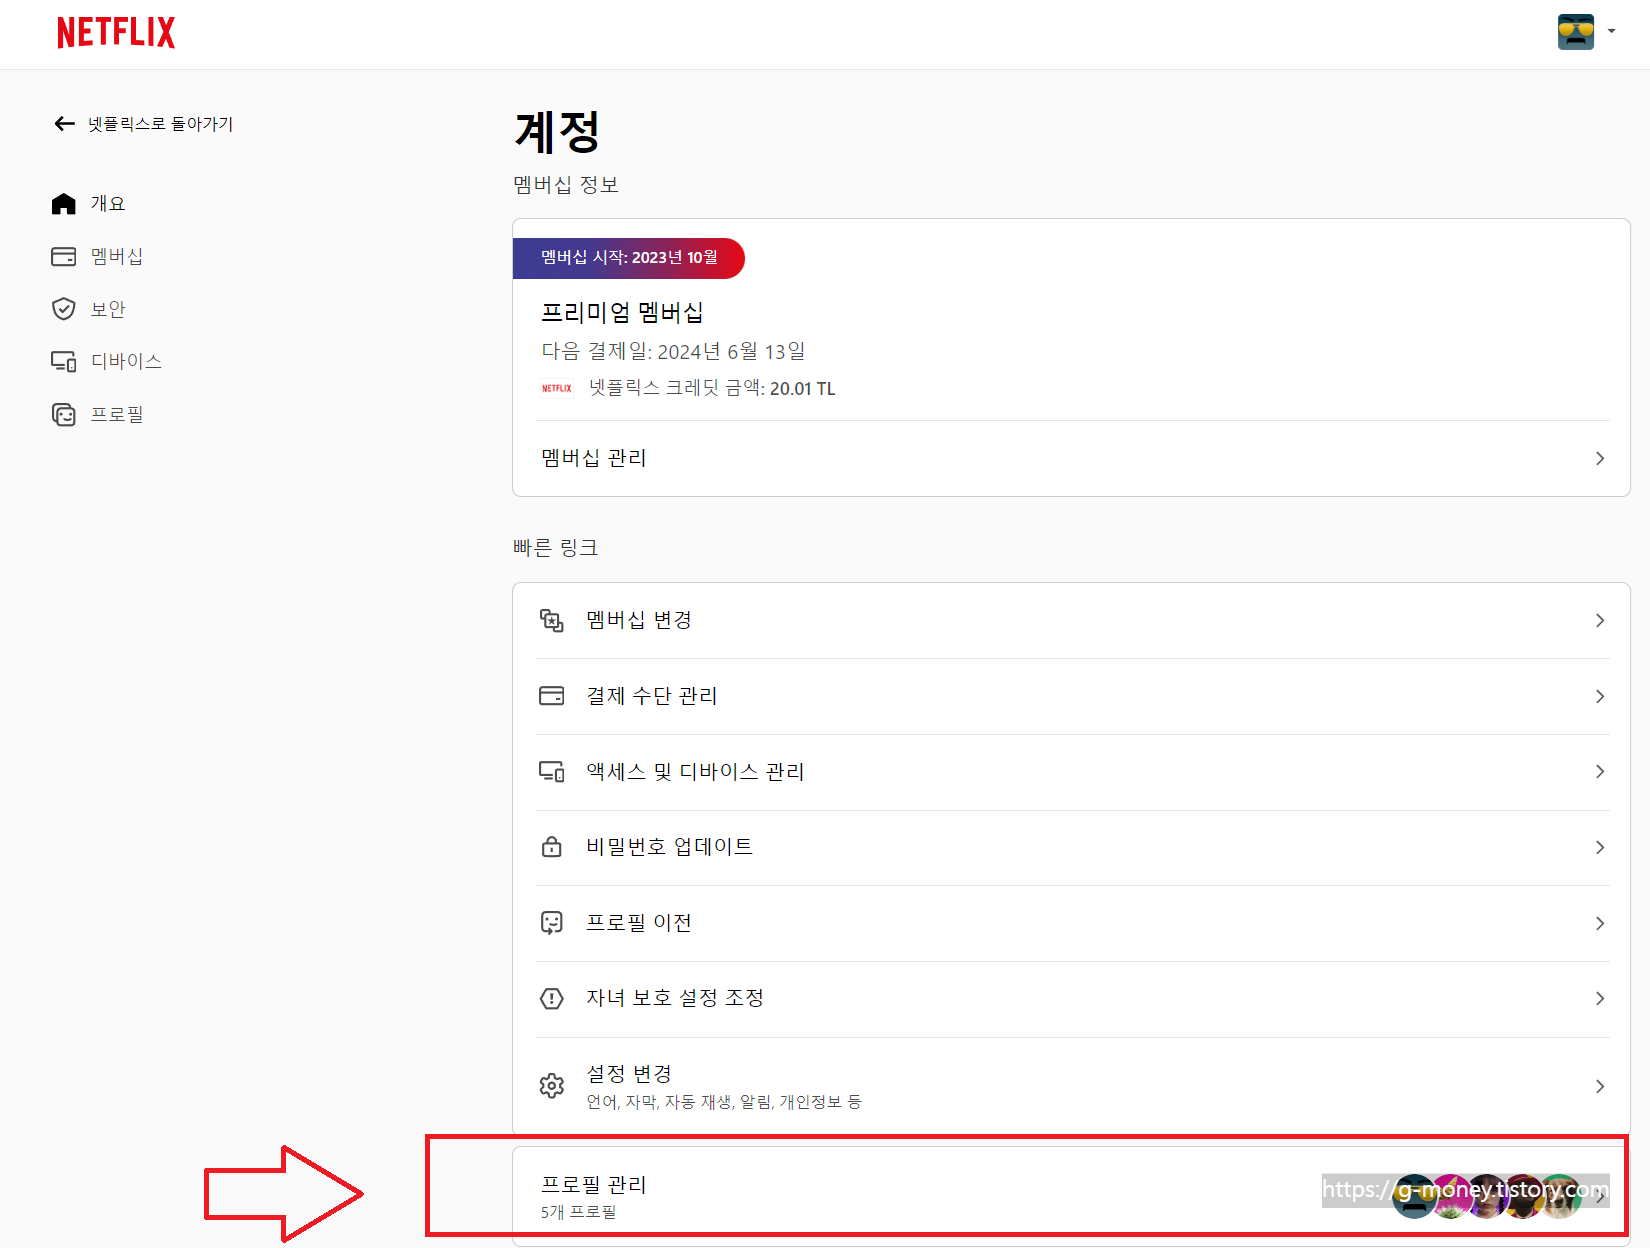
Task: Open 액세스 및 디바이스 관리
Action: tap(1071, 772)
